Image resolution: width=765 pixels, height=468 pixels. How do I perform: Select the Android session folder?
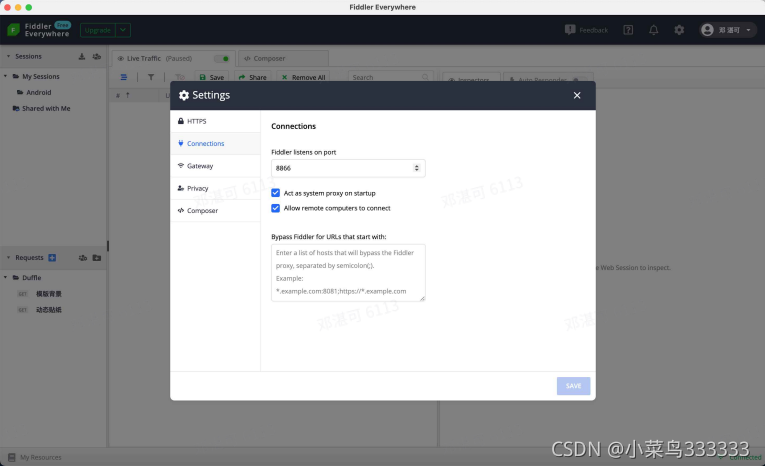(x=34, y=92)
